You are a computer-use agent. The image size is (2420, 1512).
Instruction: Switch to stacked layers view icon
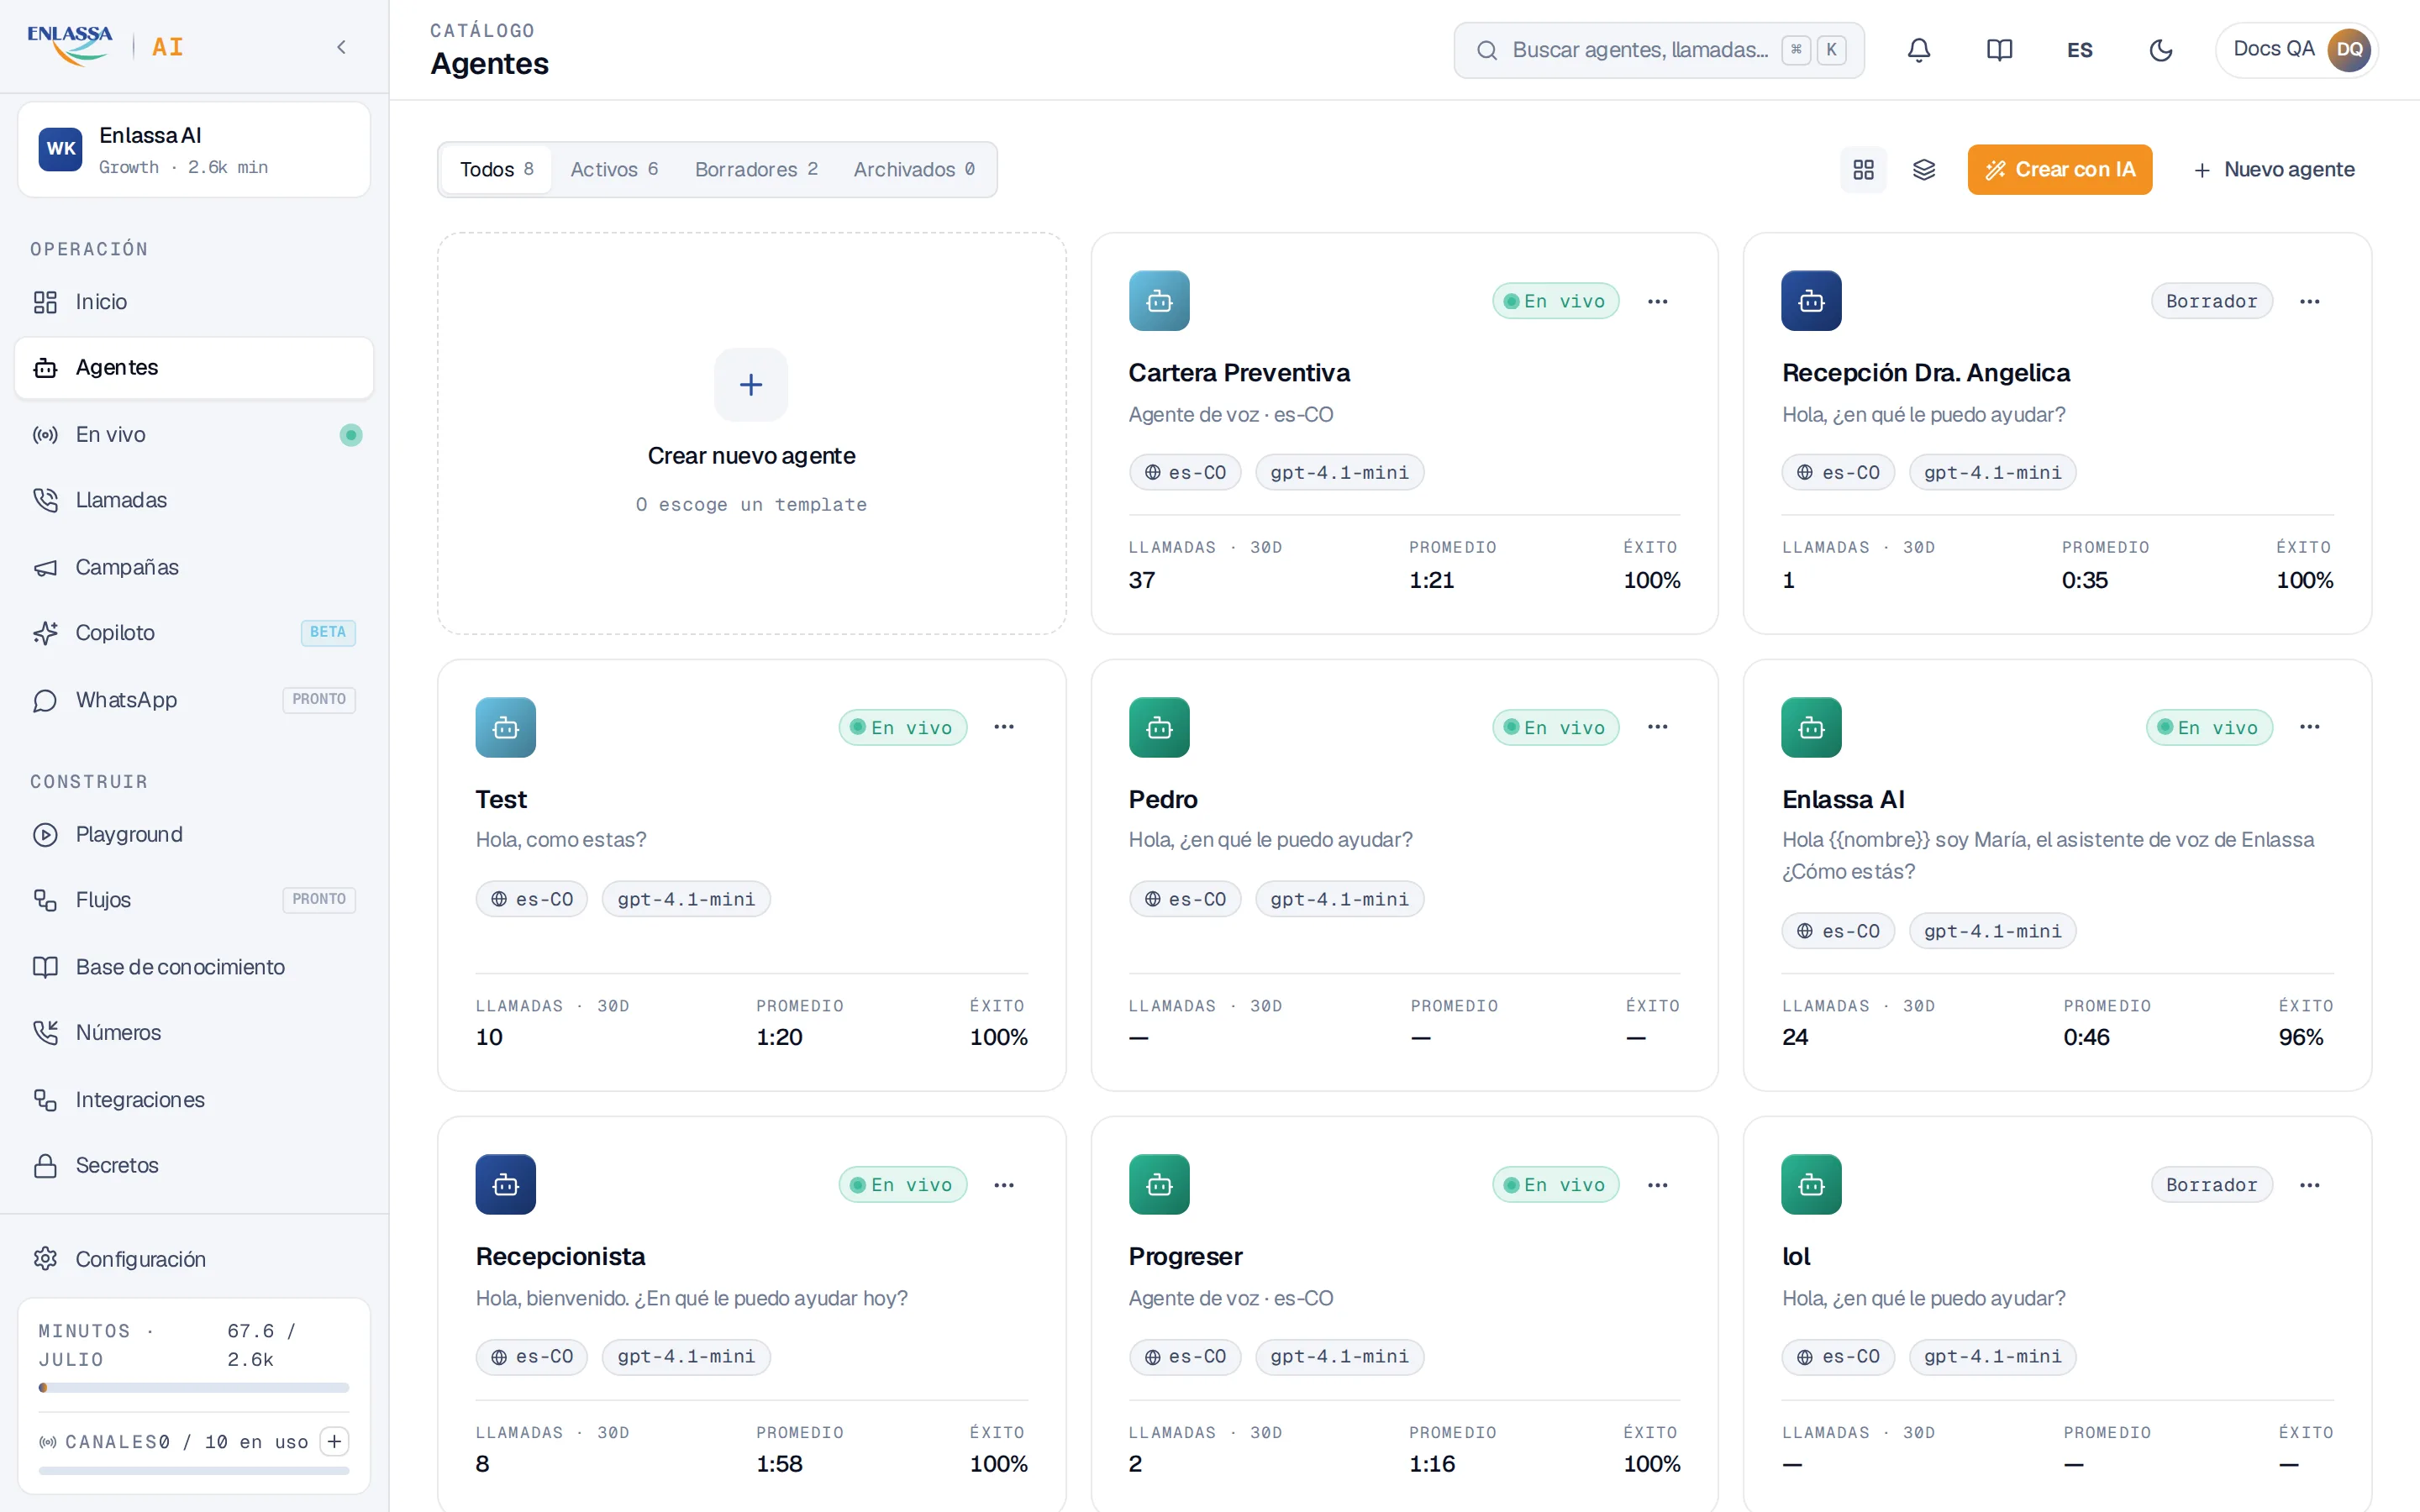pyautogui.click(x=1923, y=169)
